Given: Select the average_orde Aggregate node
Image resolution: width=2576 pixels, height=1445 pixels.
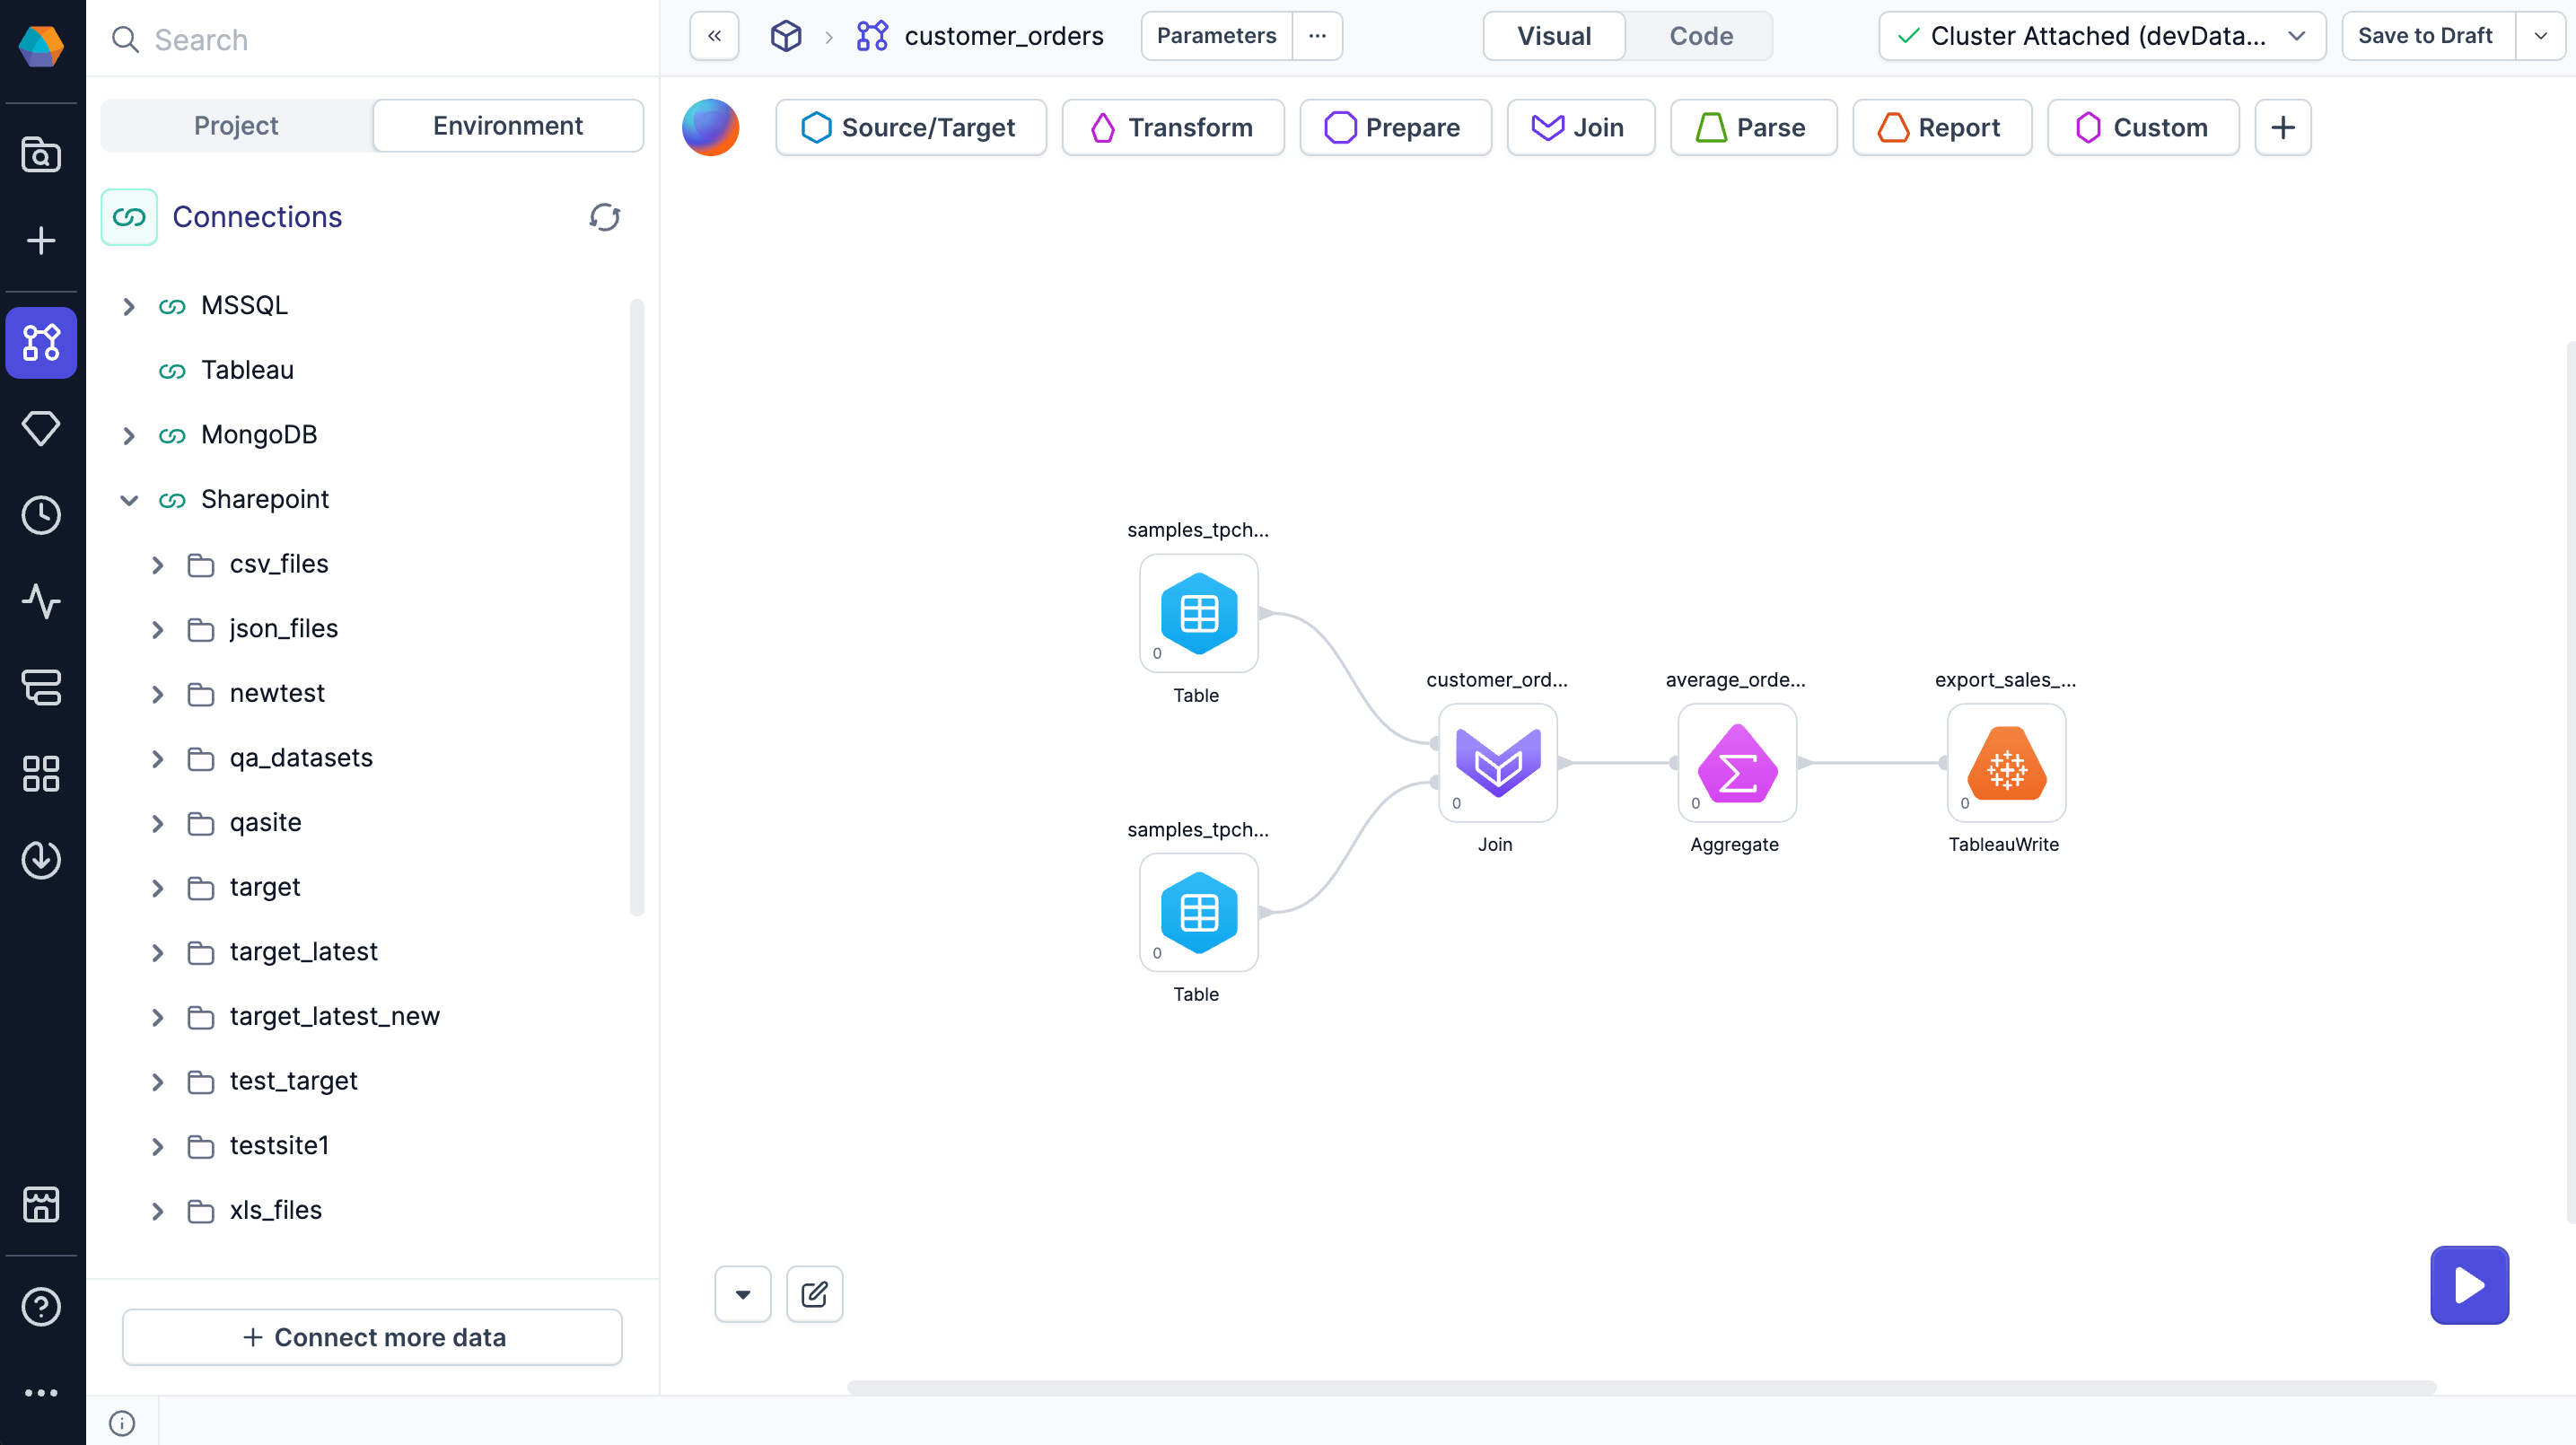Looking at the screenshot, I should (x=1737, y=763).
